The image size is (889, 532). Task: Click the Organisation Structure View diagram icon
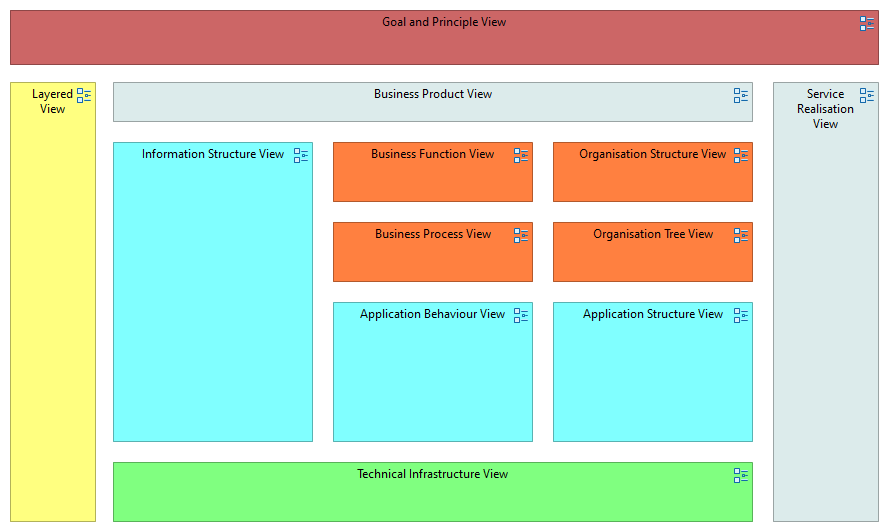coord(741,156)
